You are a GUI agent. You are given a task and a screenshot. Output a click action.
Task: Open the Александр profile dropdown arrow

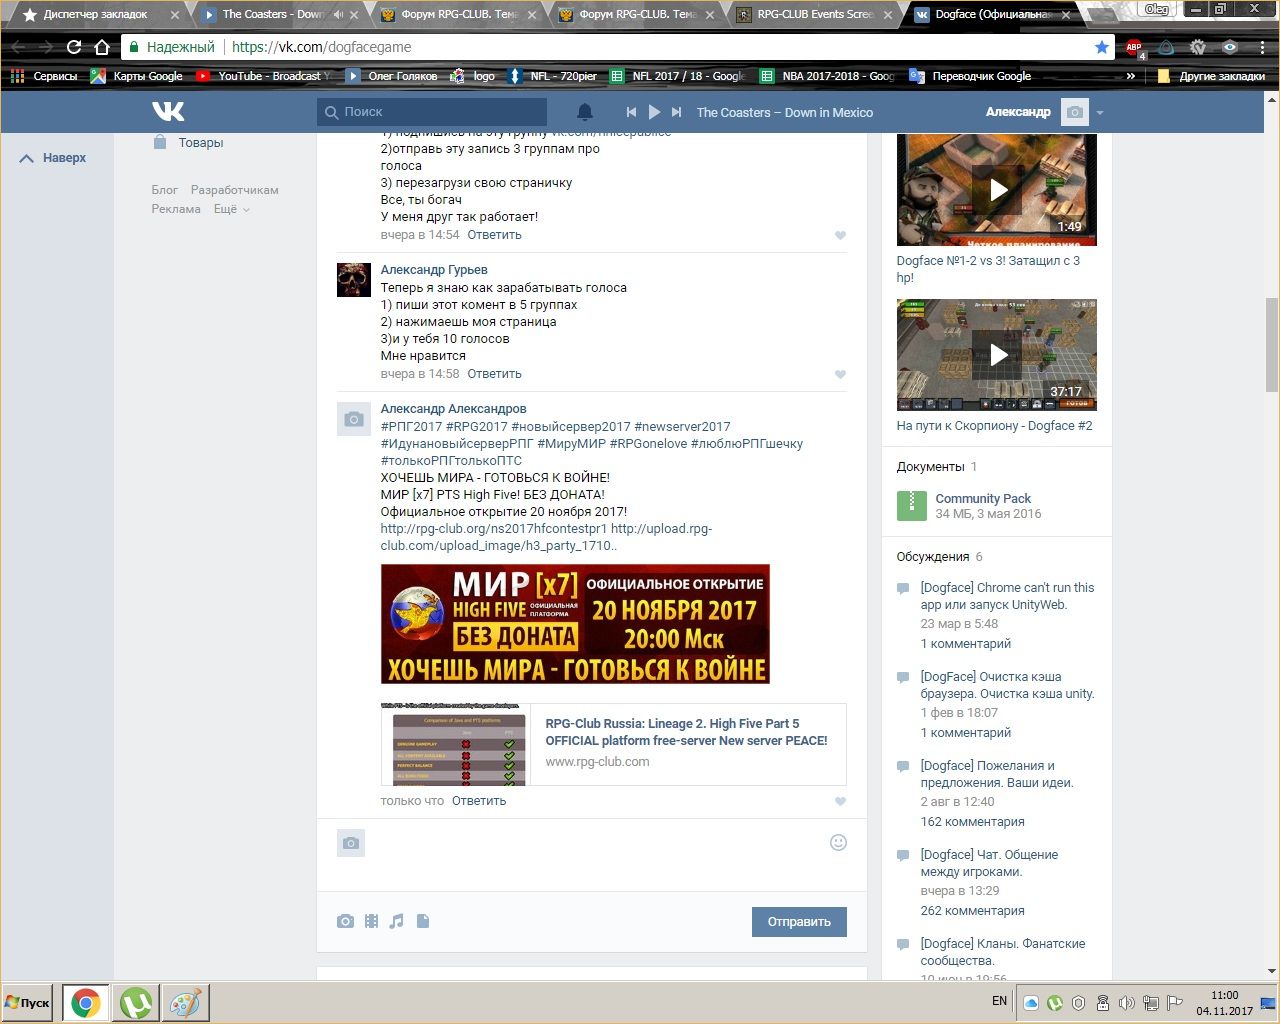(x=1099, y=113)
